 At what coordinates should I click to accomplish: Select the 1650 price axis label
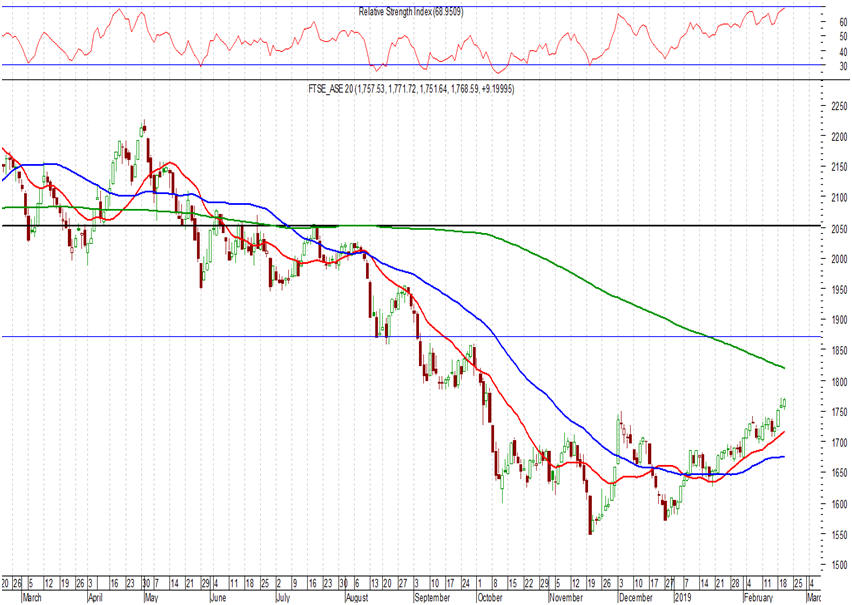[x=839, y=473]
